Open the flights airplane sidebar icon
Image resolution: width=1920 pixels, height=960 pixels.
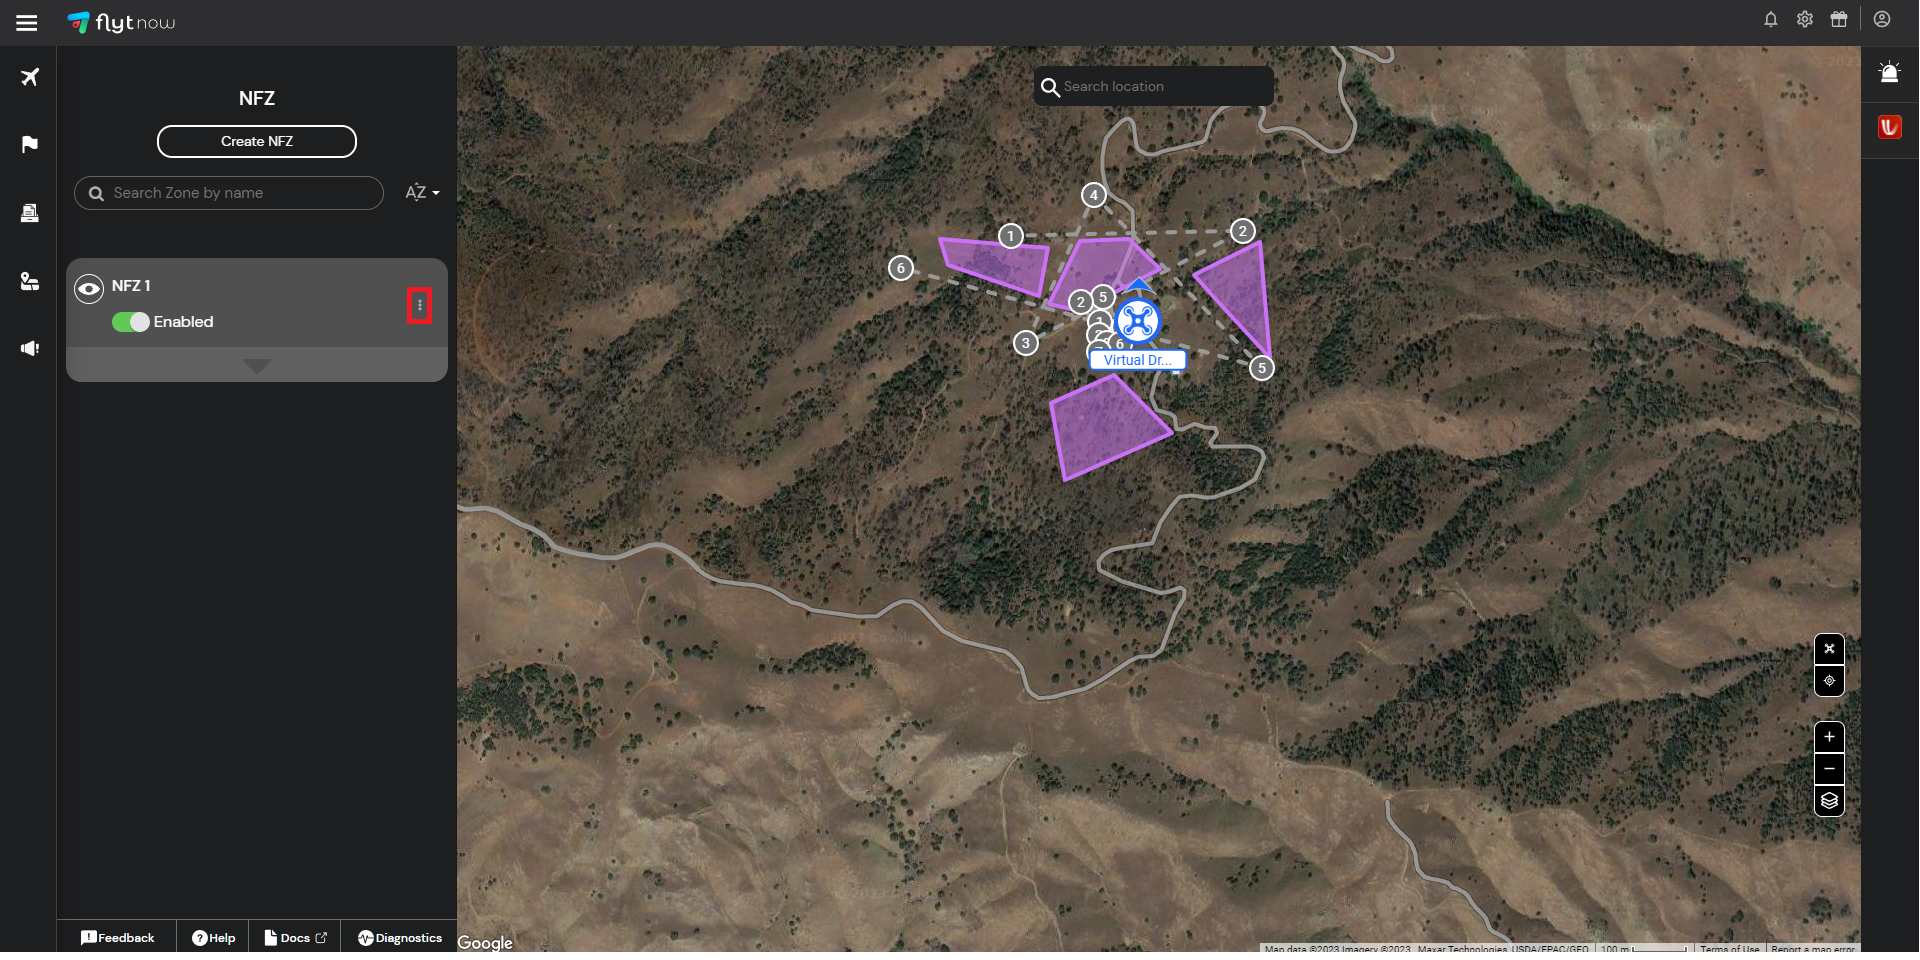point(30,77)
